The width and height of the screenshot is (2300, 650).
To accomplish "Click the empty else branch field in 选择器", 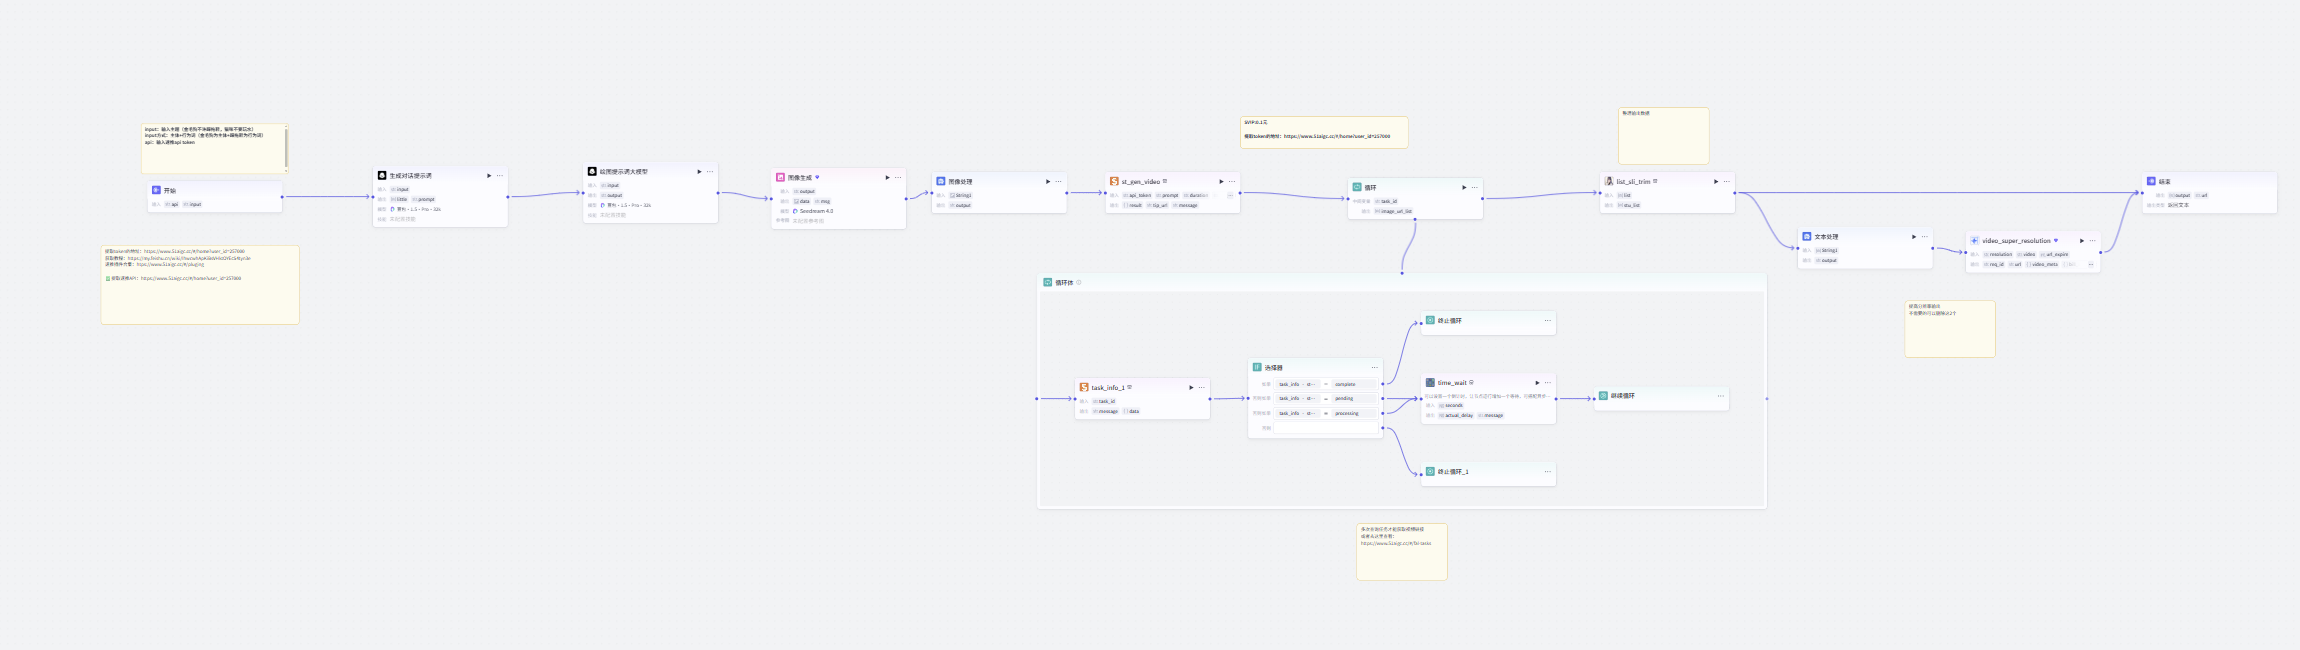I will (1325, 428).
